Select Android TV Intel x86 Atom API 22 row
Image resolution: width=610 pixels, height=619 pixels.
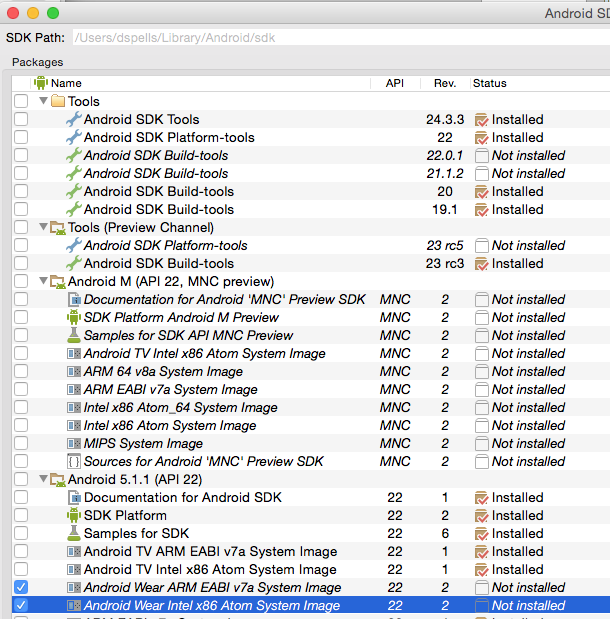coord(311,569)
